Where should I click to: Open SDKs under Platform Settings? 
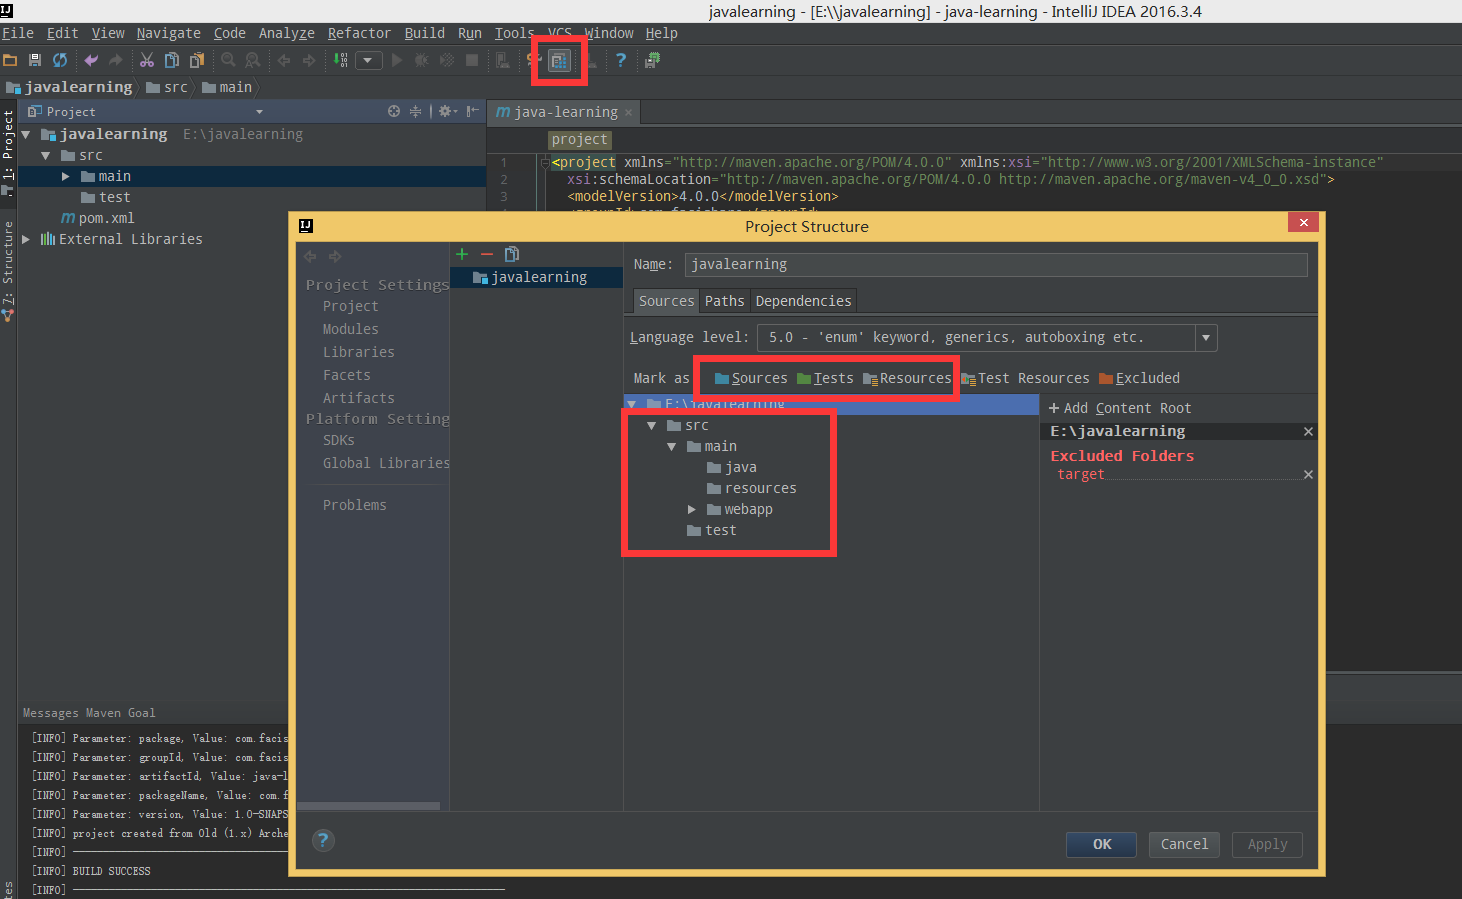[338, 440]
